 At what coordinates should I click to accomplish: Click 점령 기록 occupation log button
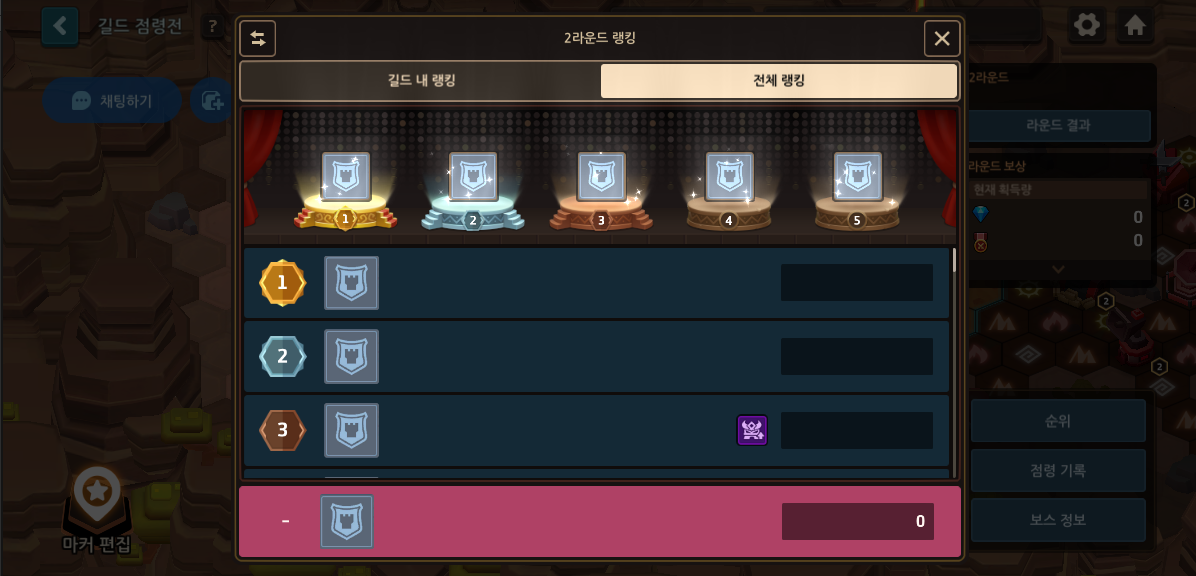point(1058,470)
